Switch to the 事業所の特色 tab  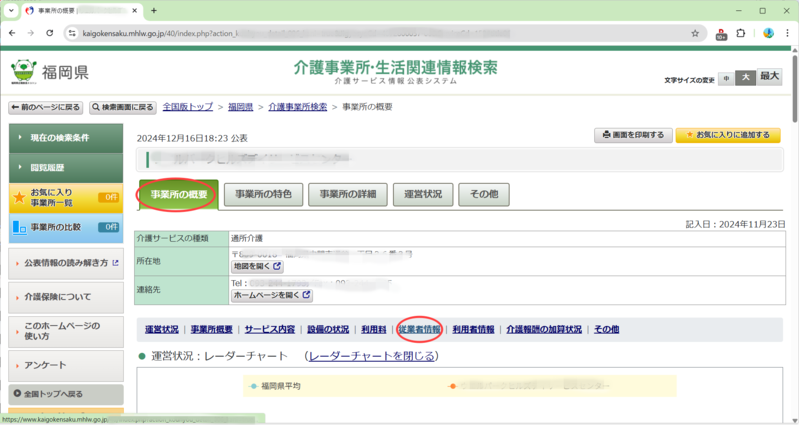pyautogui.click(x=263, y=194)
